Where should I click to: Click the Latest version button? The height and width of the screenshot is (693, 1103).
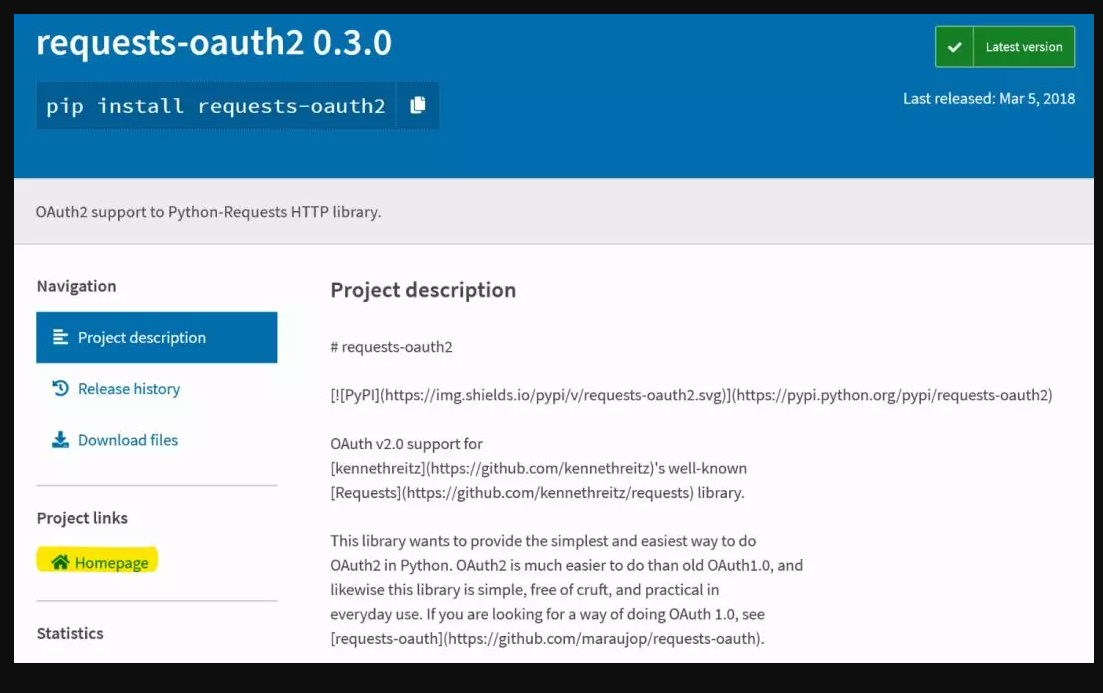(1005, 47)
